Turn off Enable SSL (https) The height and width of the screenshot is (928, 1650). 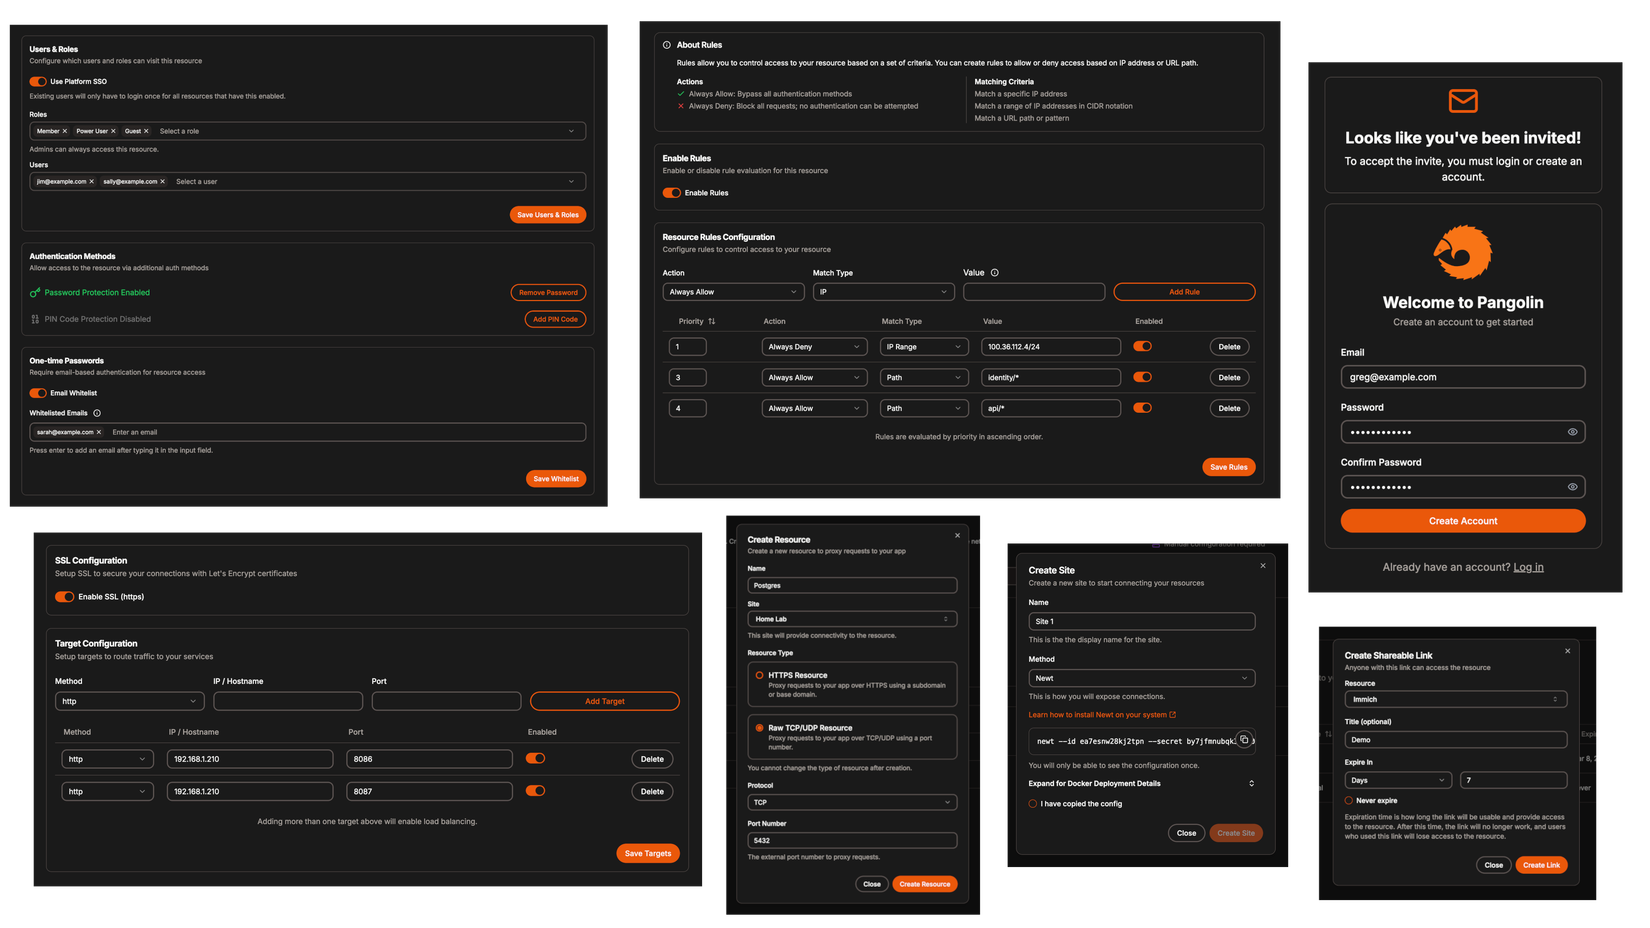pos(65,596)
